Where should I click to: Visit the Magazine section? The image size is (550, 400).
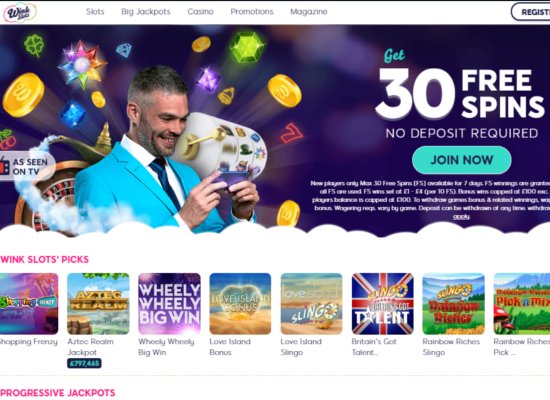pos(309,12)
